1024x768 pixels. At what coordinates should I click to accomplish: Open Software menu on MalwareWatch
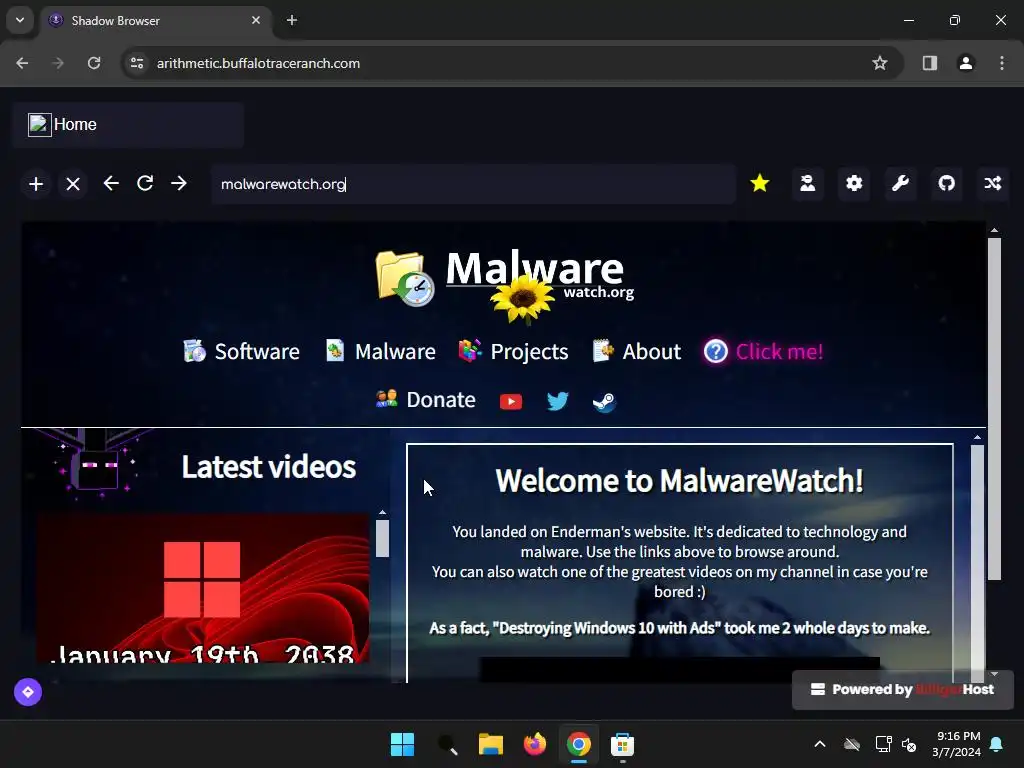click(241, 351)
